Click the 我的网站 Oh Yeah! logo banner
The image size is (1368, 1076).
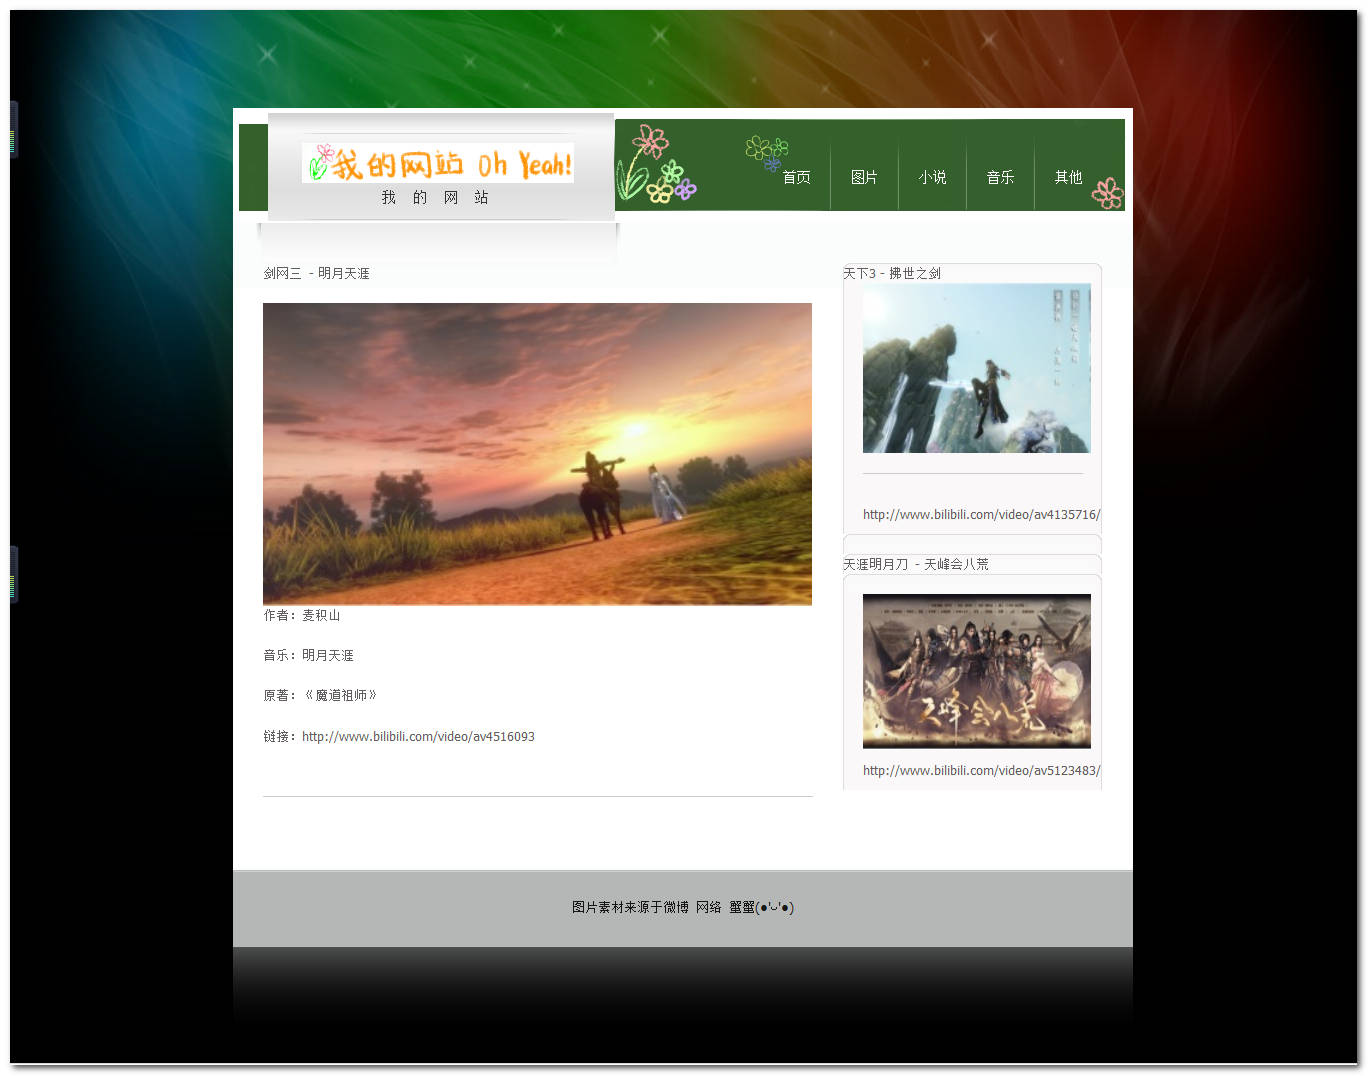tap(438, 163)
